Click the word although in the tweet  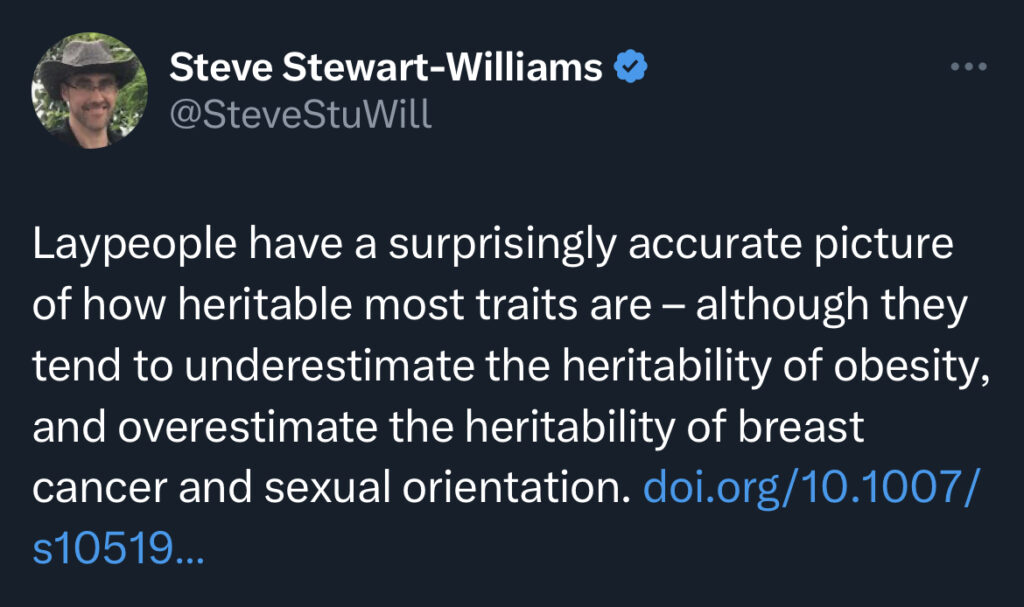coord(782,306)
